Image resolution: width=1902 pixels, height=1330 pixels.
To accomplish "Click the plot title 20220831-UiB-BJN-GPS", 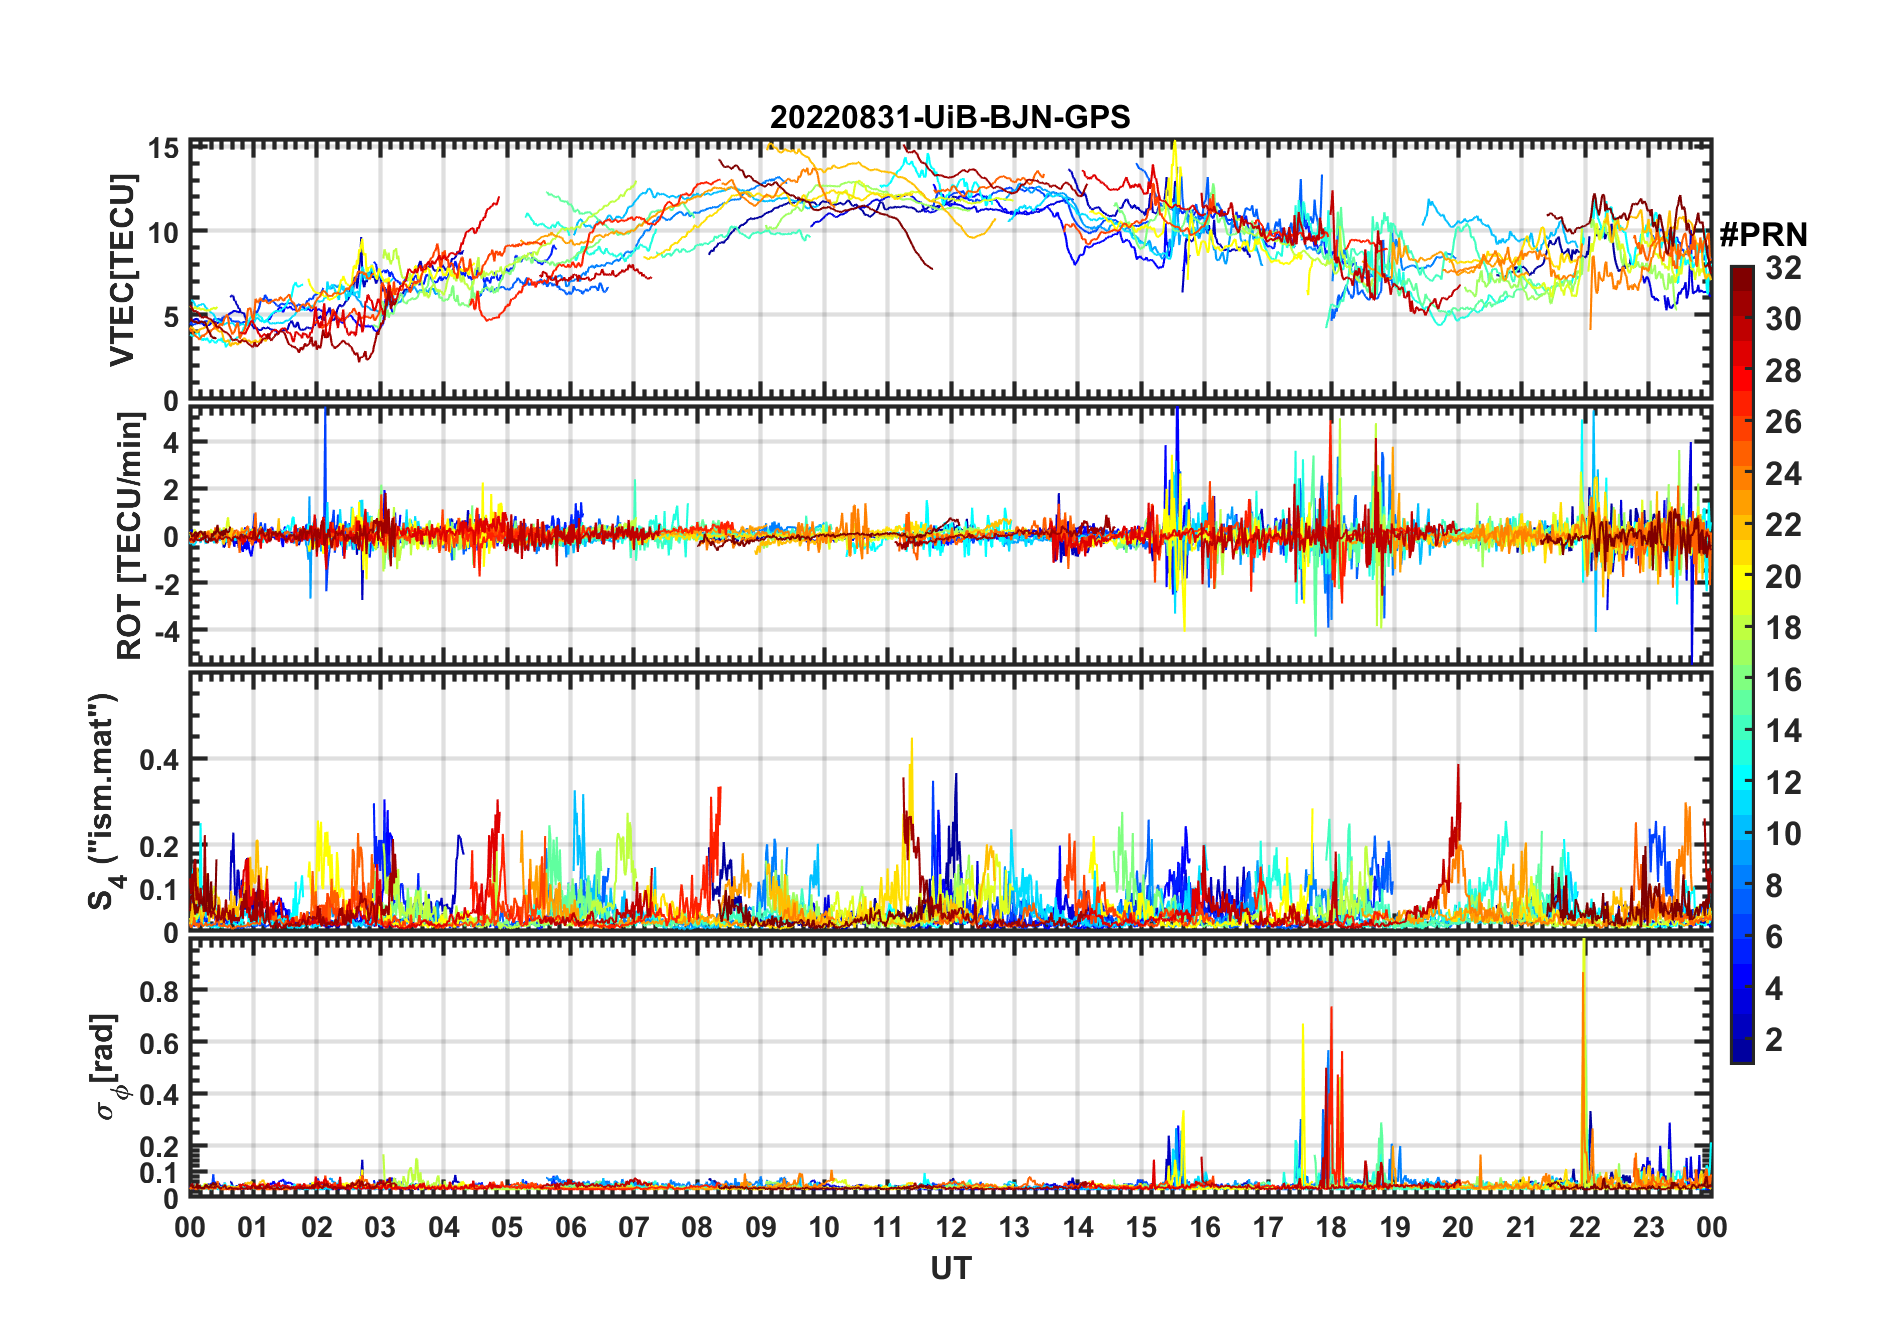I will [x=950, y=117].
